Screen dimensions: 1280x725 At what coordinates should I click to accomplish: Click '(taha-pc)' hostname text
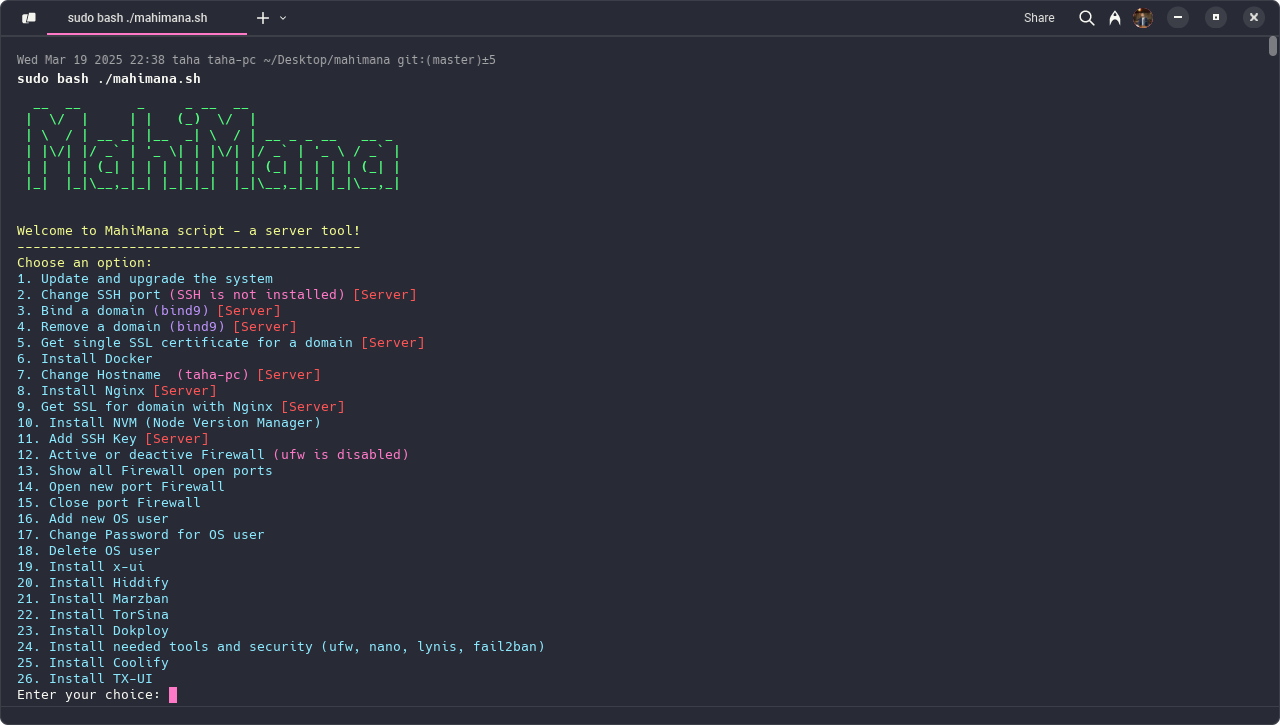pos(213,375)
